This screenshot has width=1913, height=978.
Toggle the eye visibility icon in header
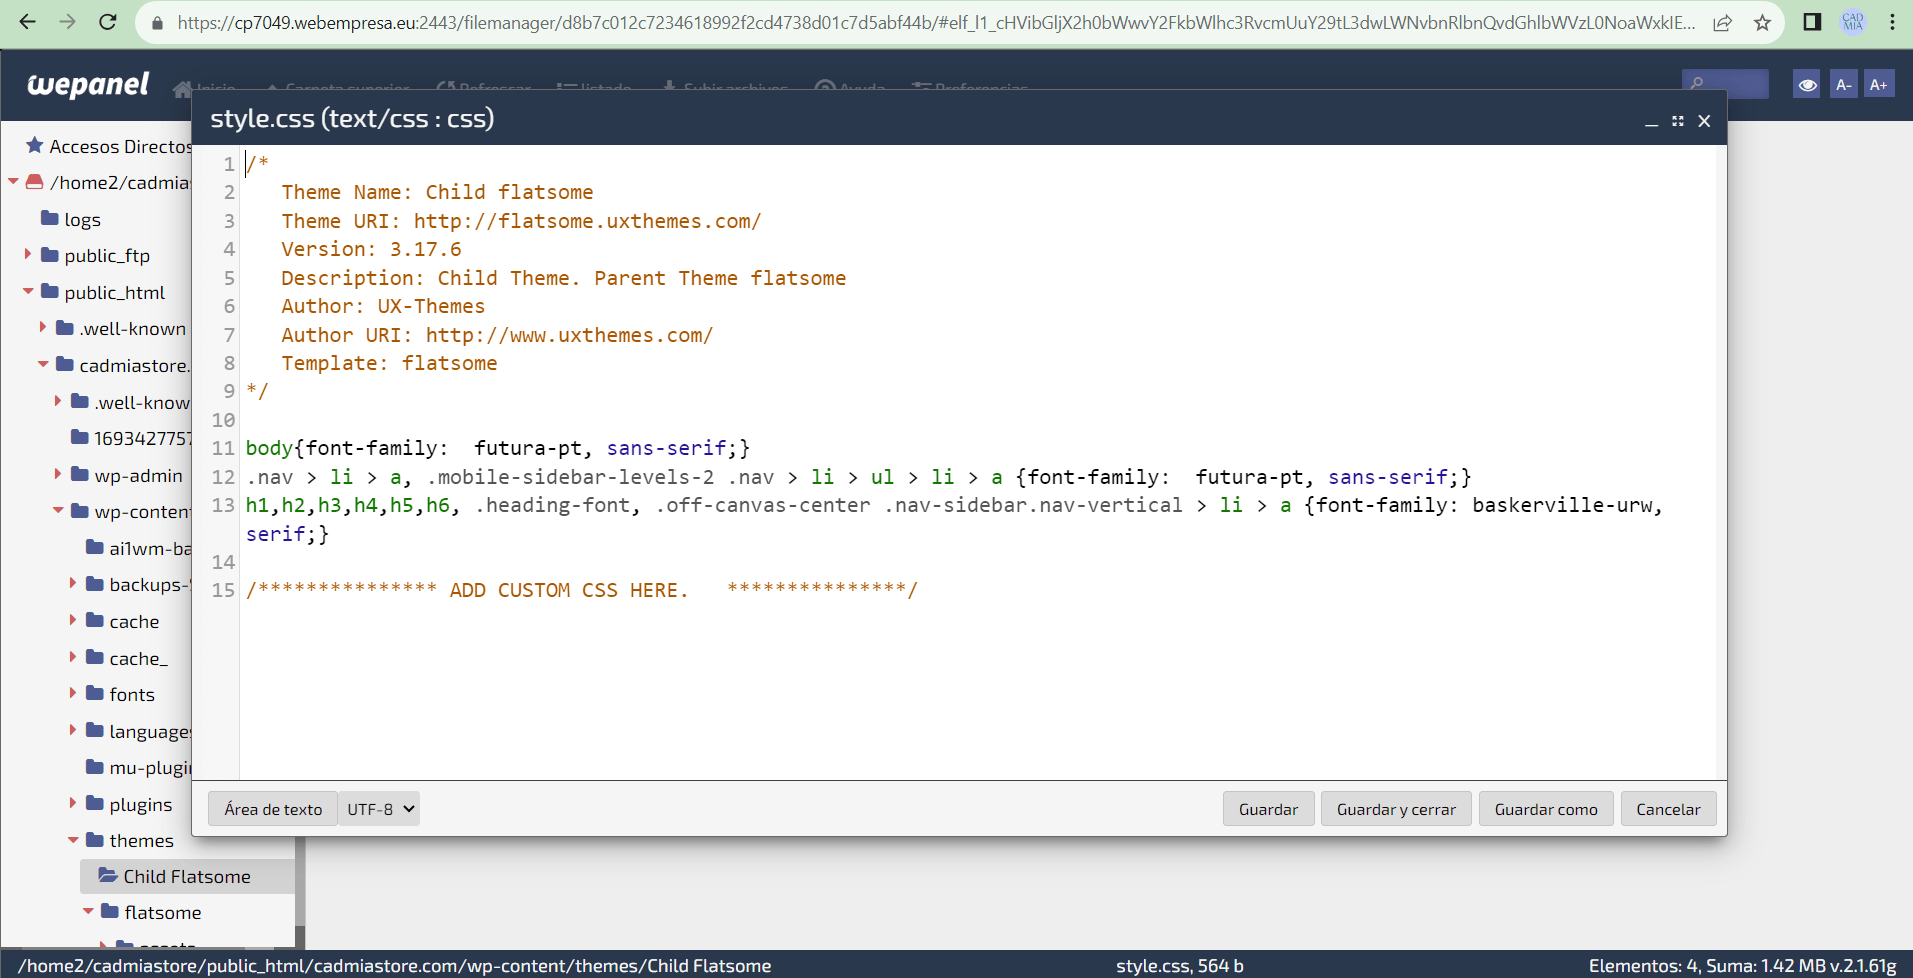pos(1807,85)
